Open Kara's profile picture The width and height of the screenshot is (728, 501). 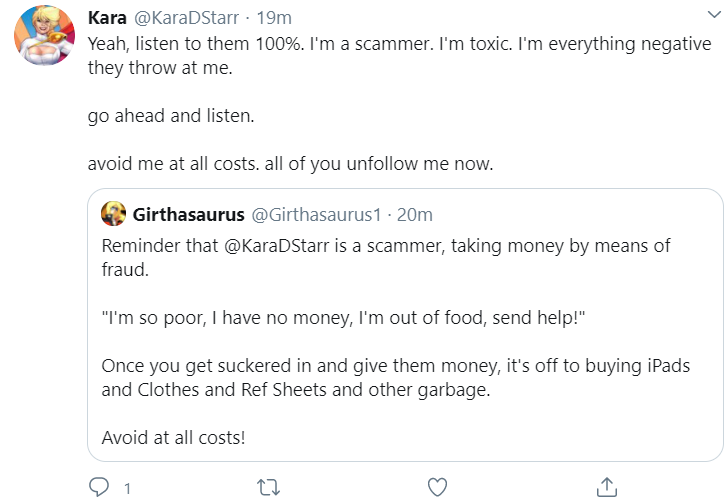coord(45,35)
